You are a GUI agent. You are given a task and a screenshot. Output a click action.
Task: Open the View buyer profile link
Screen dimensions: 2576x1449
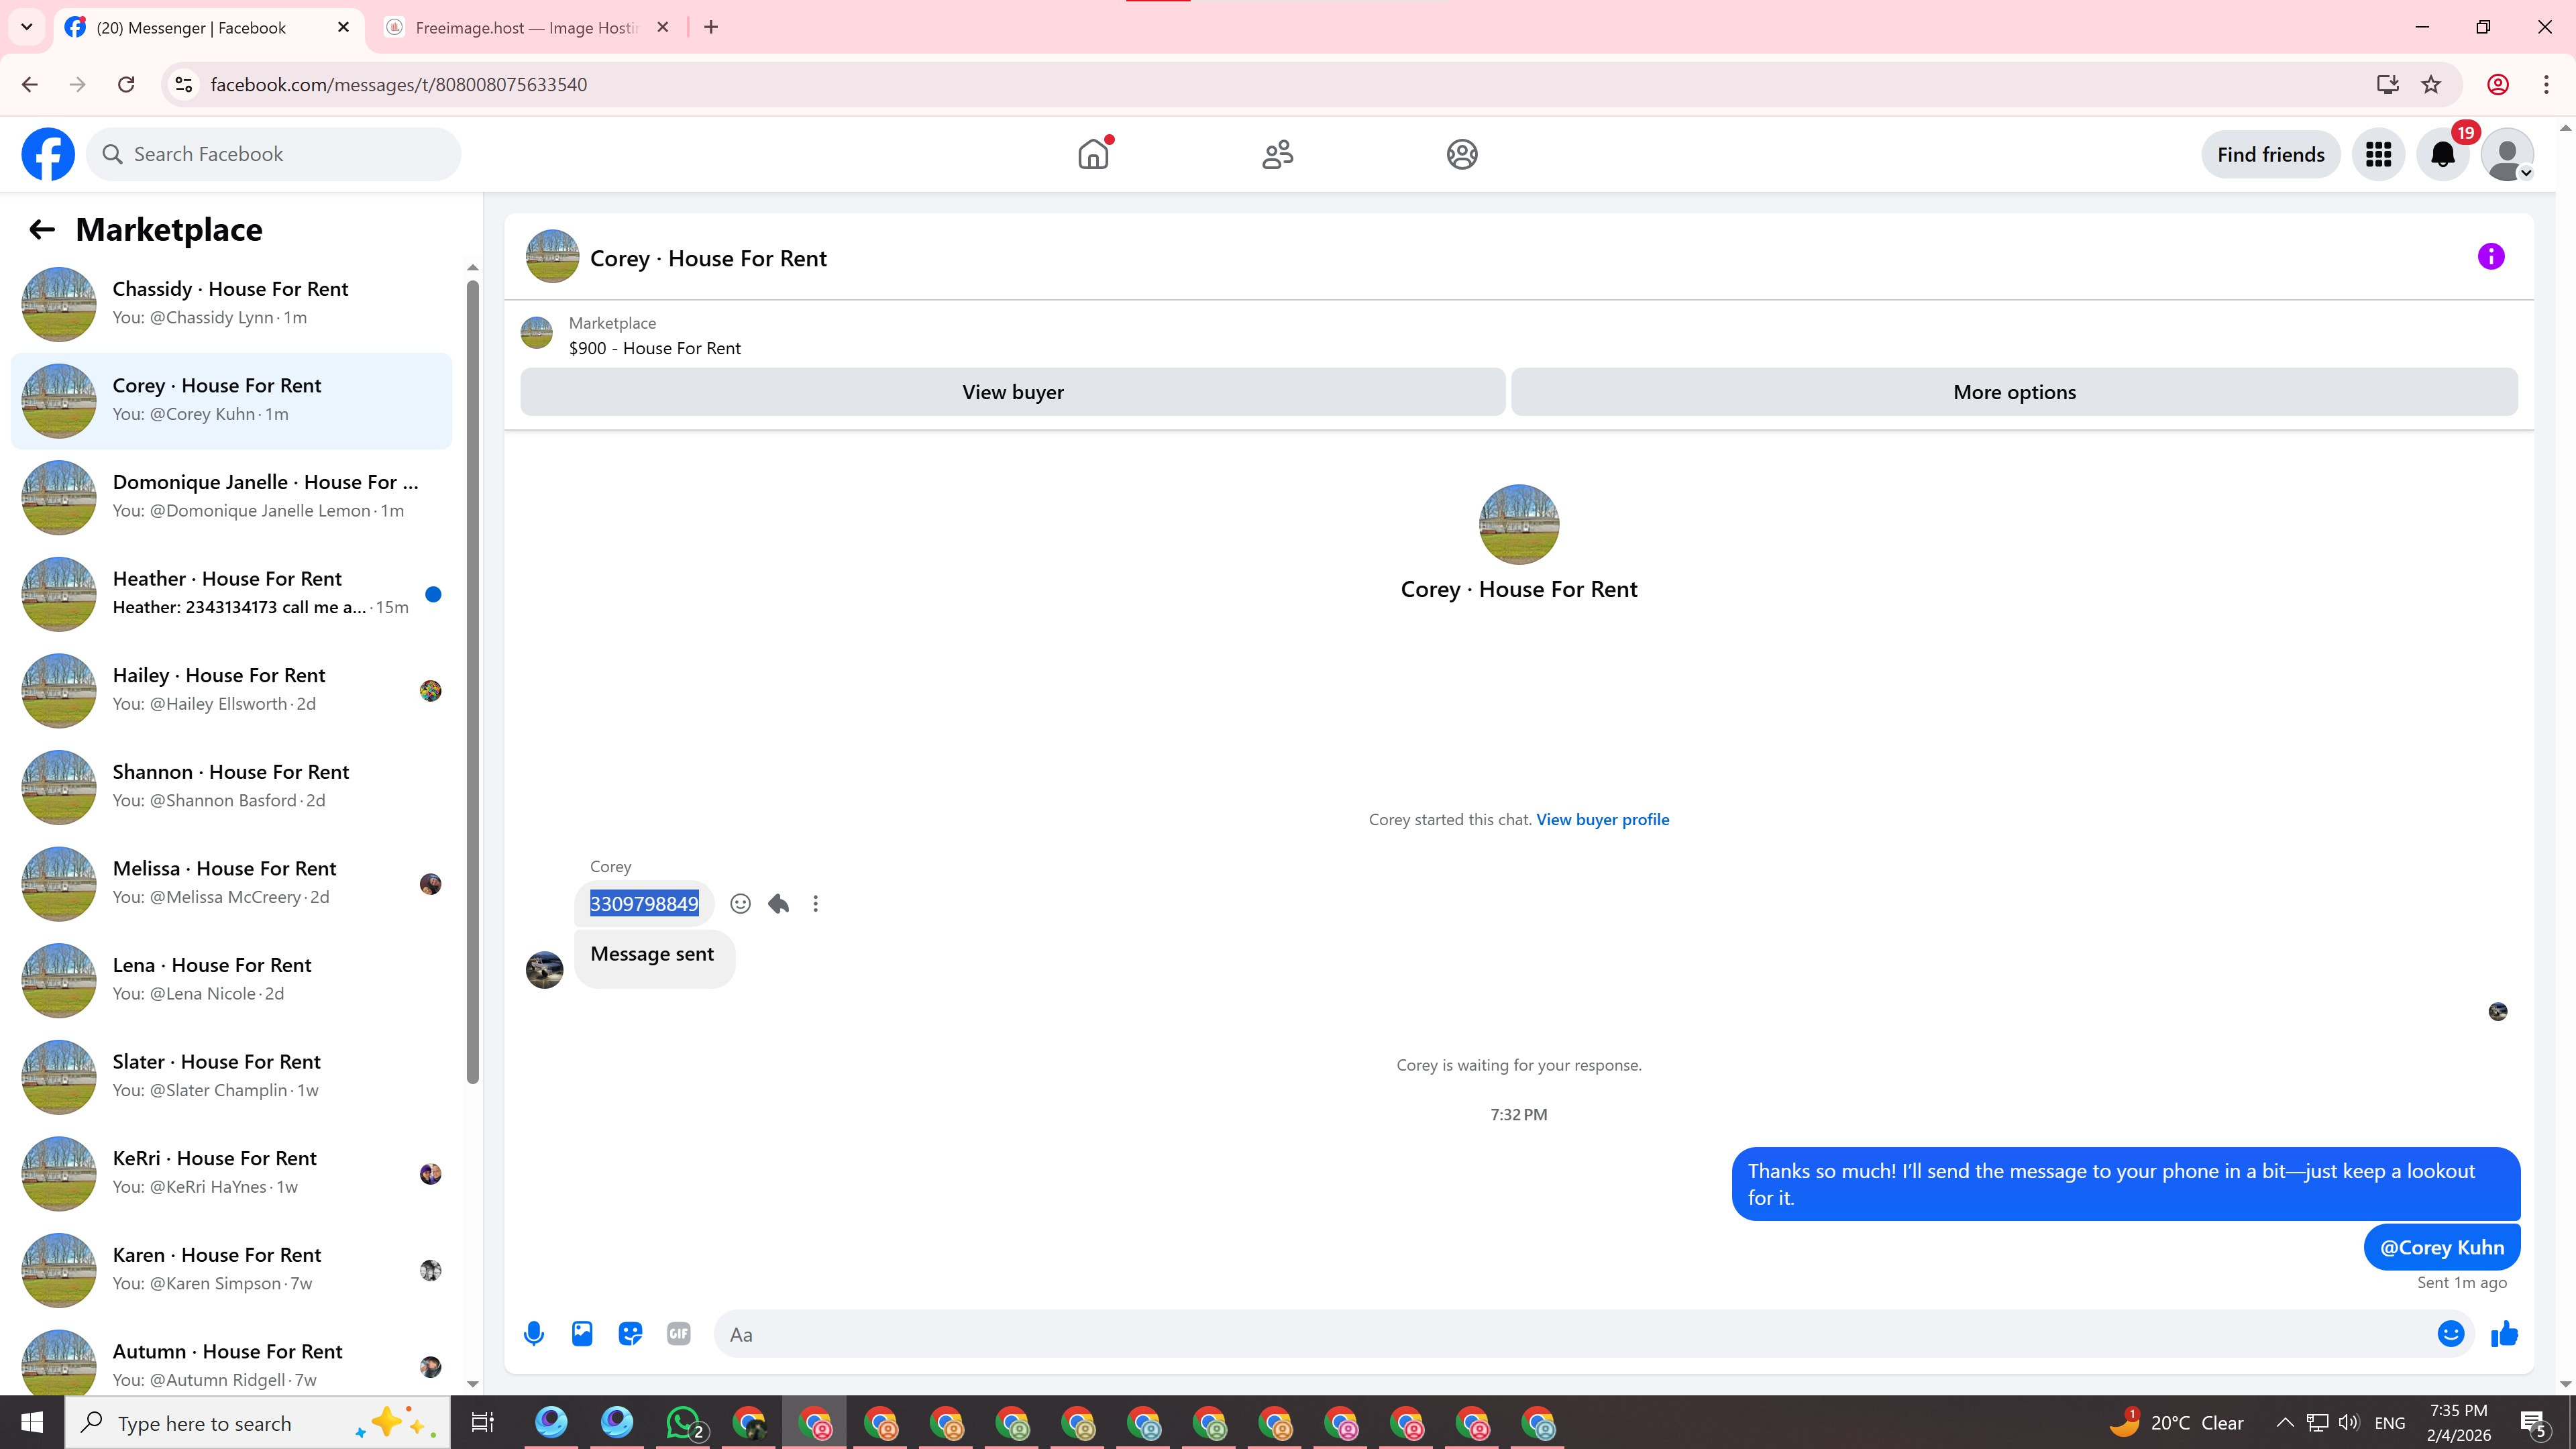pyautogui.click(x=1602, y=819)
